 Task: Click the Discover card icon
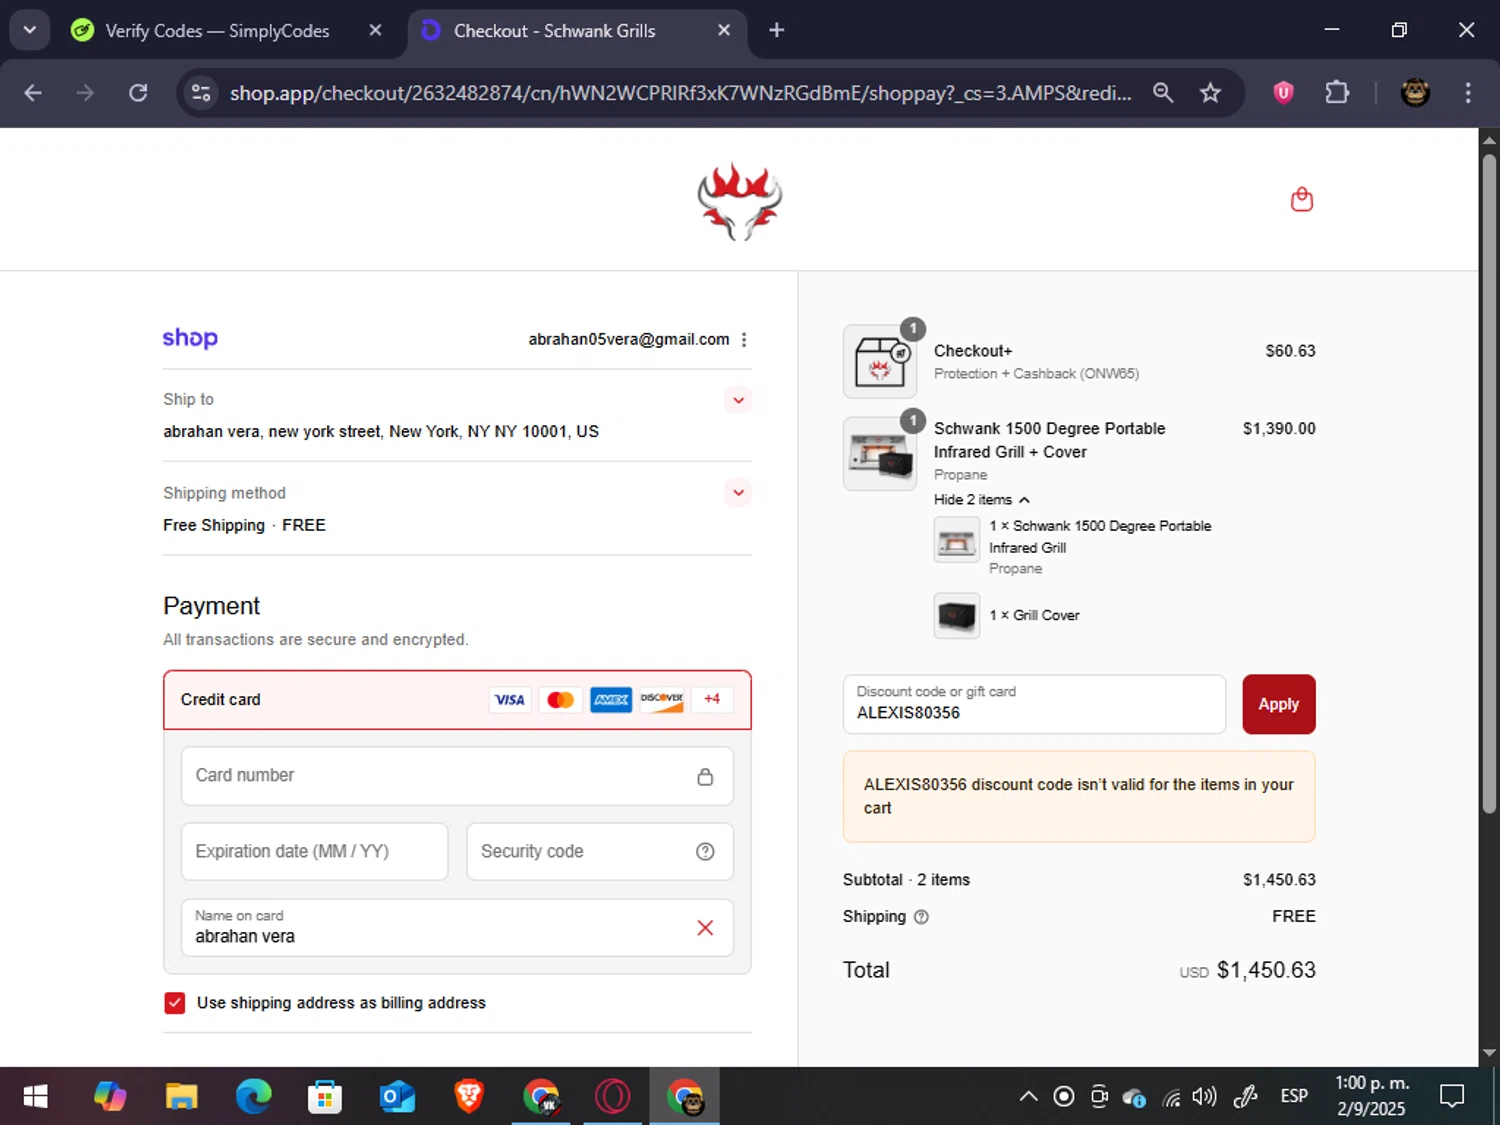(662, 700)
